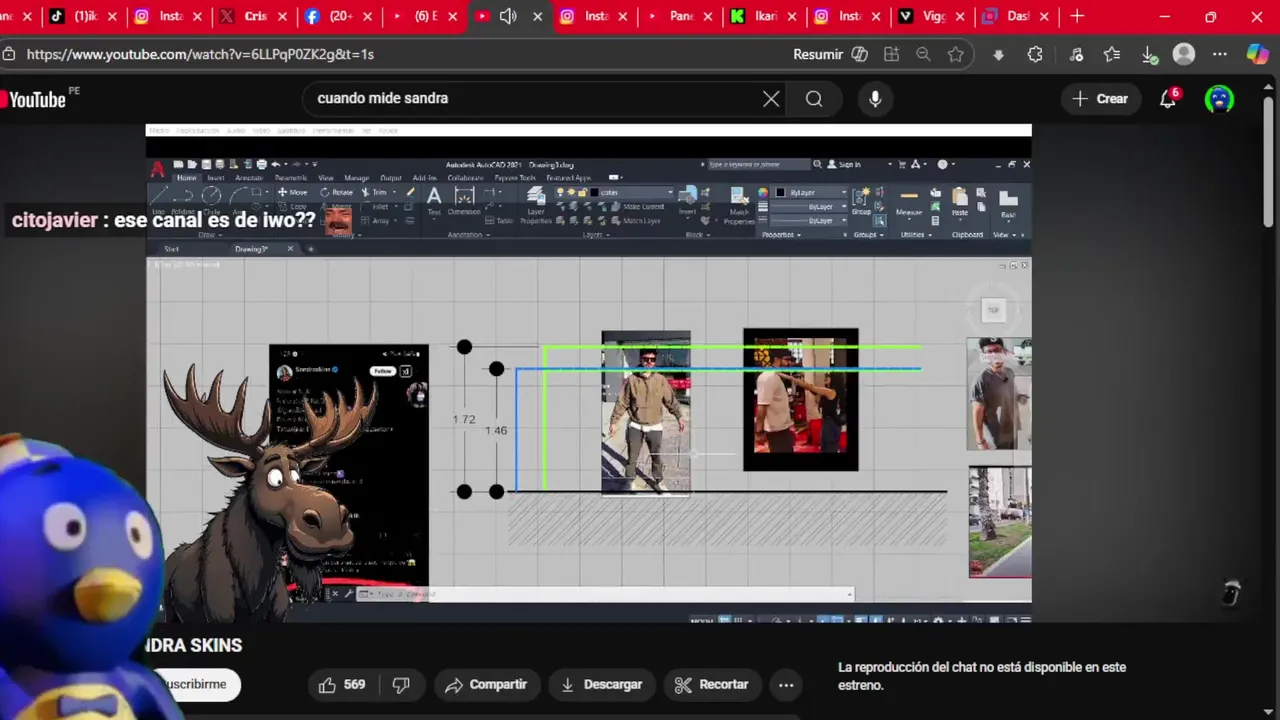Screen dimensions: 1280x720
Task: Open the browser profile avatar
Action: tap(1184, 54)
